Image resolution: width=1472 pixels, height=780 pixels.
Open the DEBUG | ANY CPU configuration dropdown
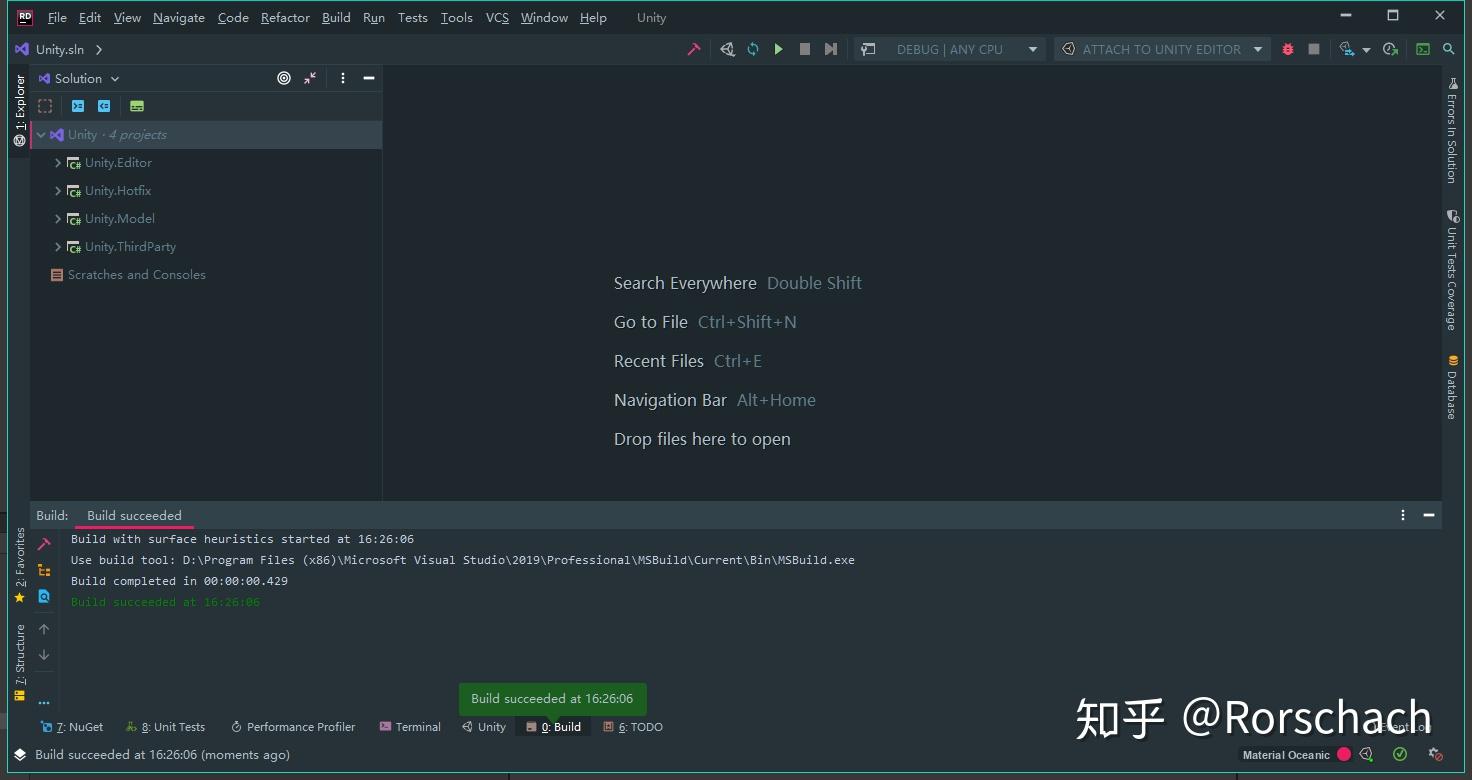click(x=950, y=49)
